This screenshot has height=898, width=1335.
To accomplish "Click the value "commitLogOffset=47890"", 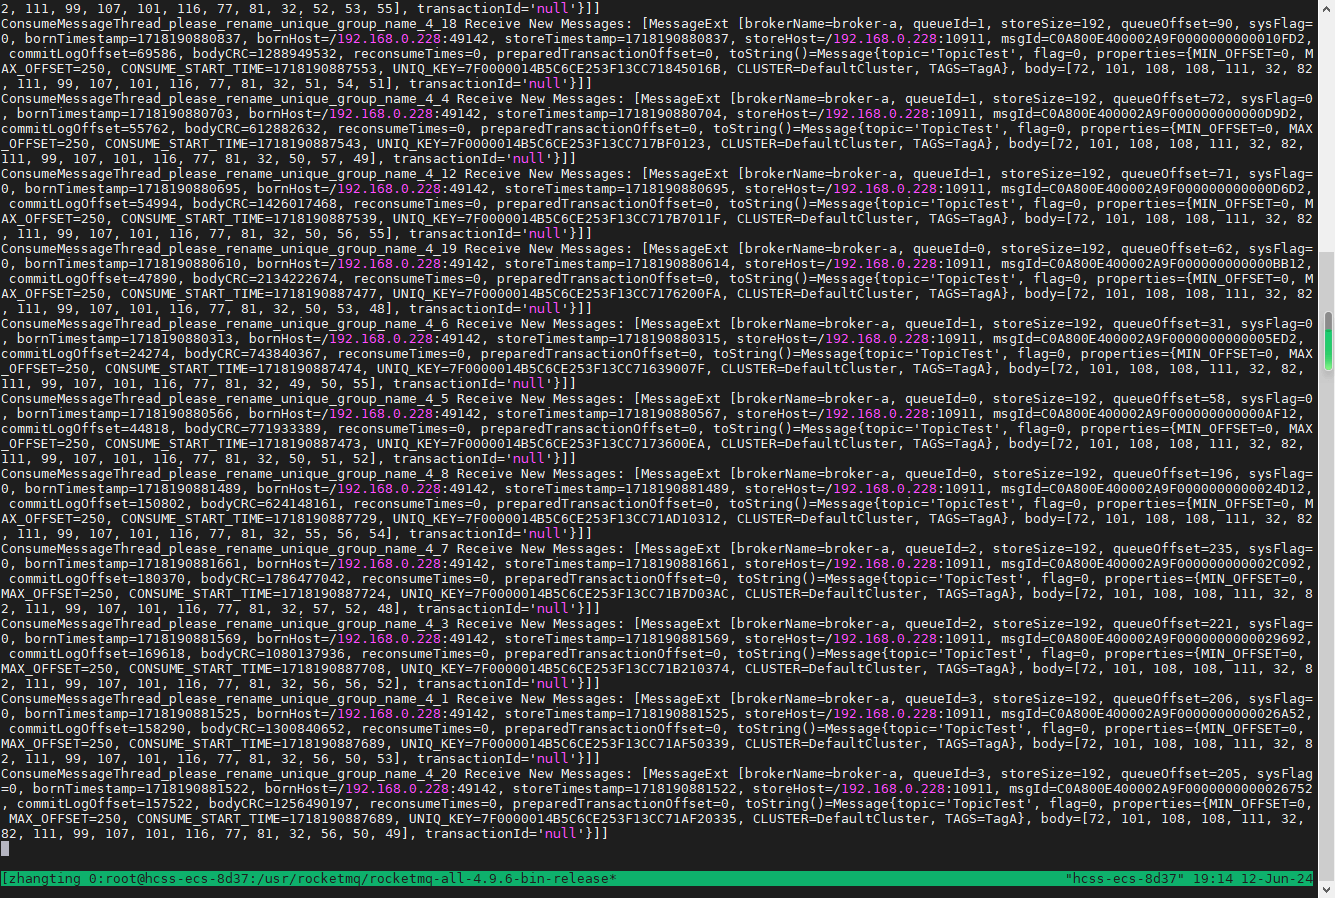I will [x=92, y=279].
